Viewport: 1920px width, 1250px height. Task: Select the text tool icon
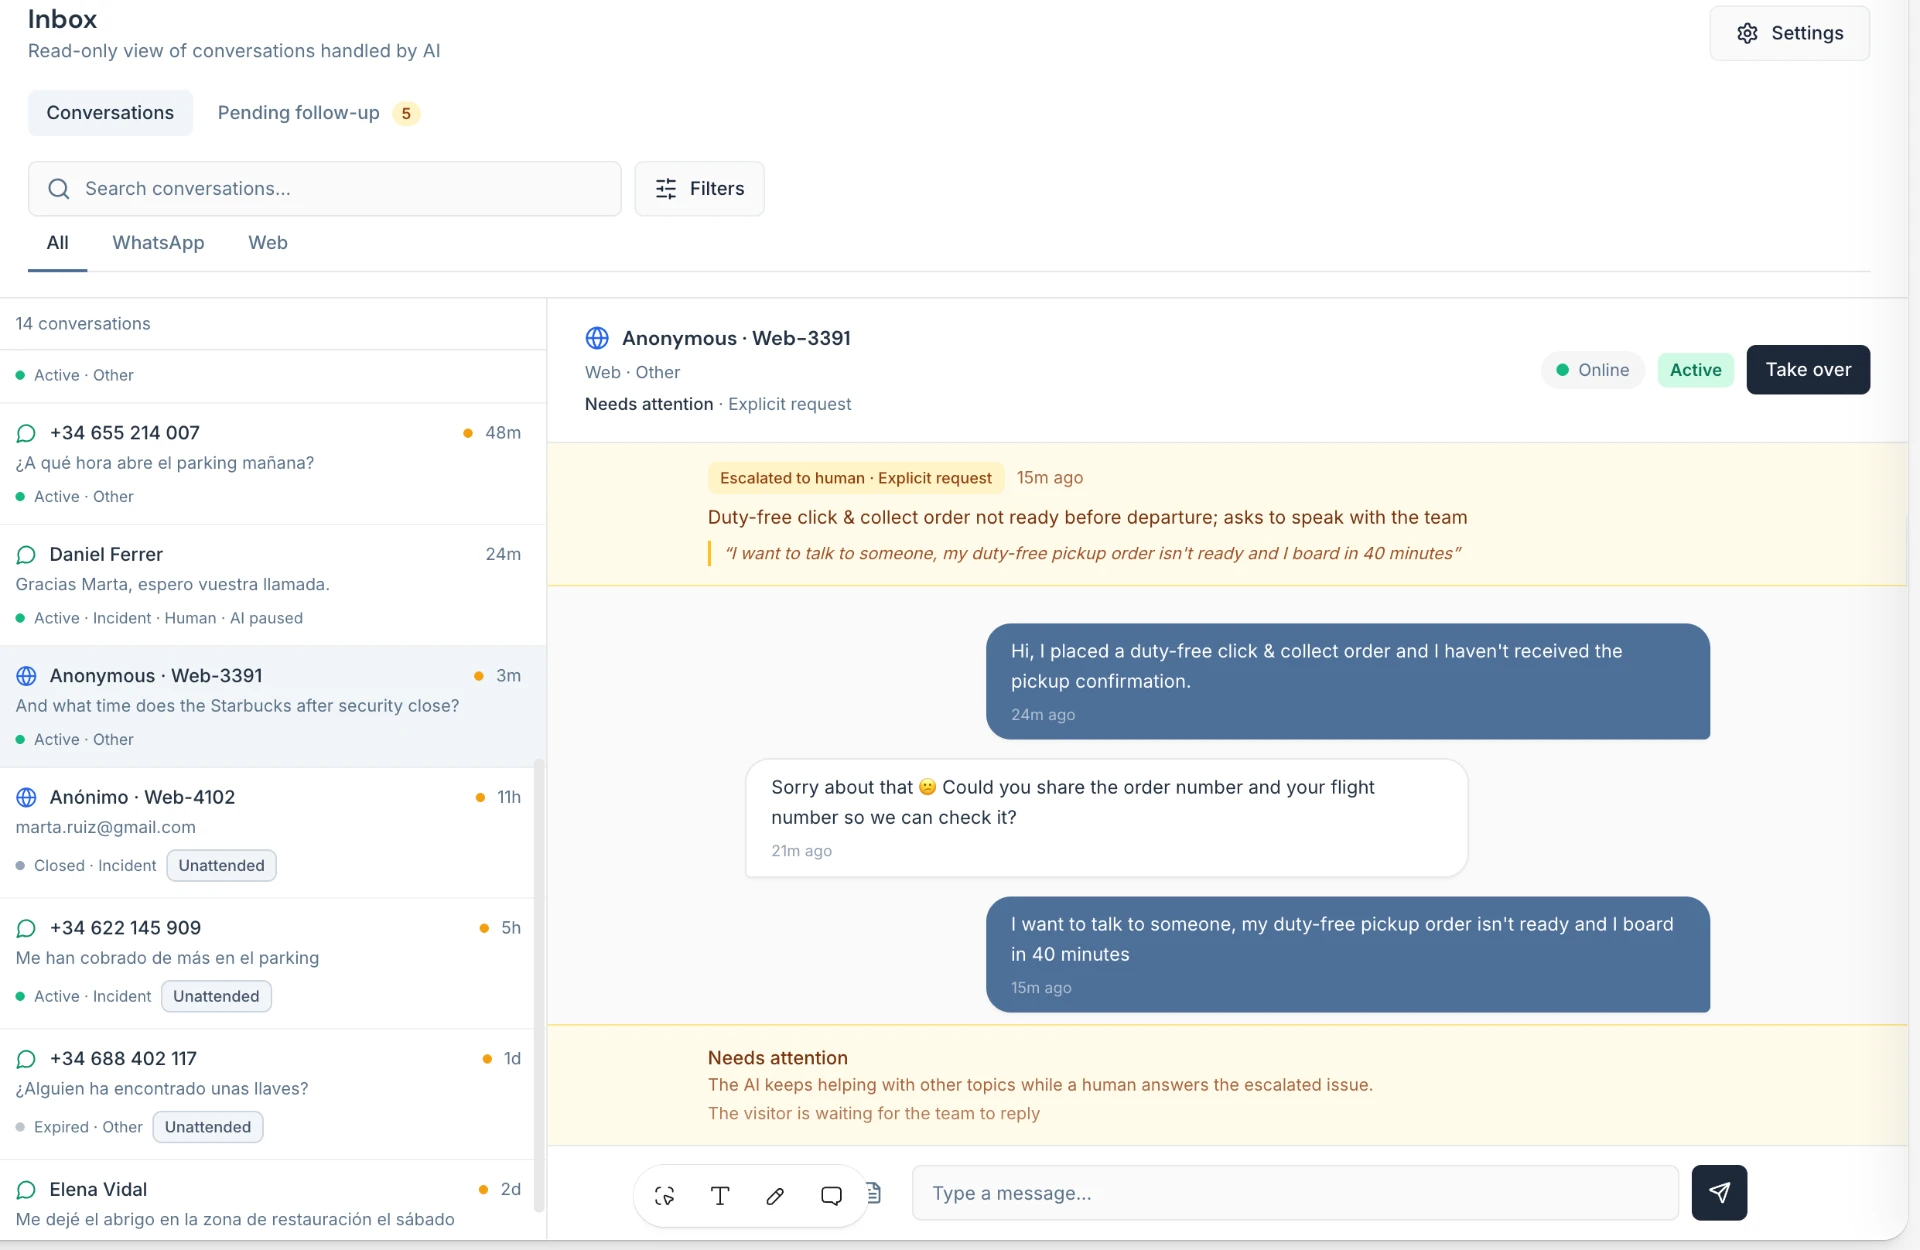pos(720,1195)
